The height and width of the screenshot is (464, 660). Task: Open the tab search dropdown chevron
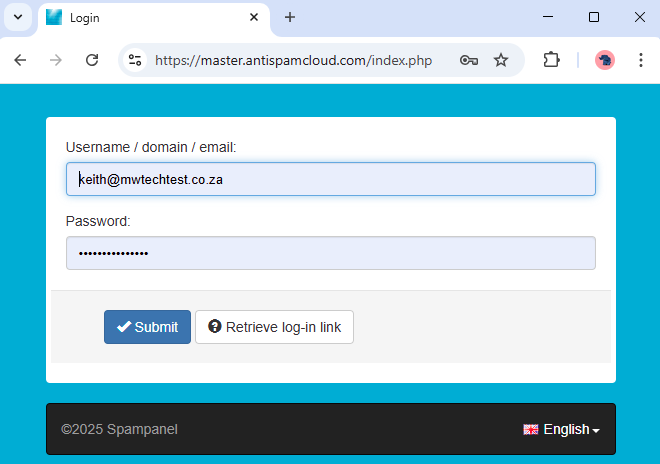(x=17, y=17)
